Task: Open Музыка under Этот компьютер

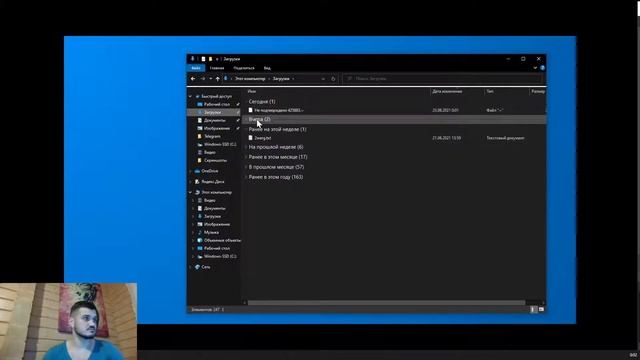Action: (x=211, y=232)
